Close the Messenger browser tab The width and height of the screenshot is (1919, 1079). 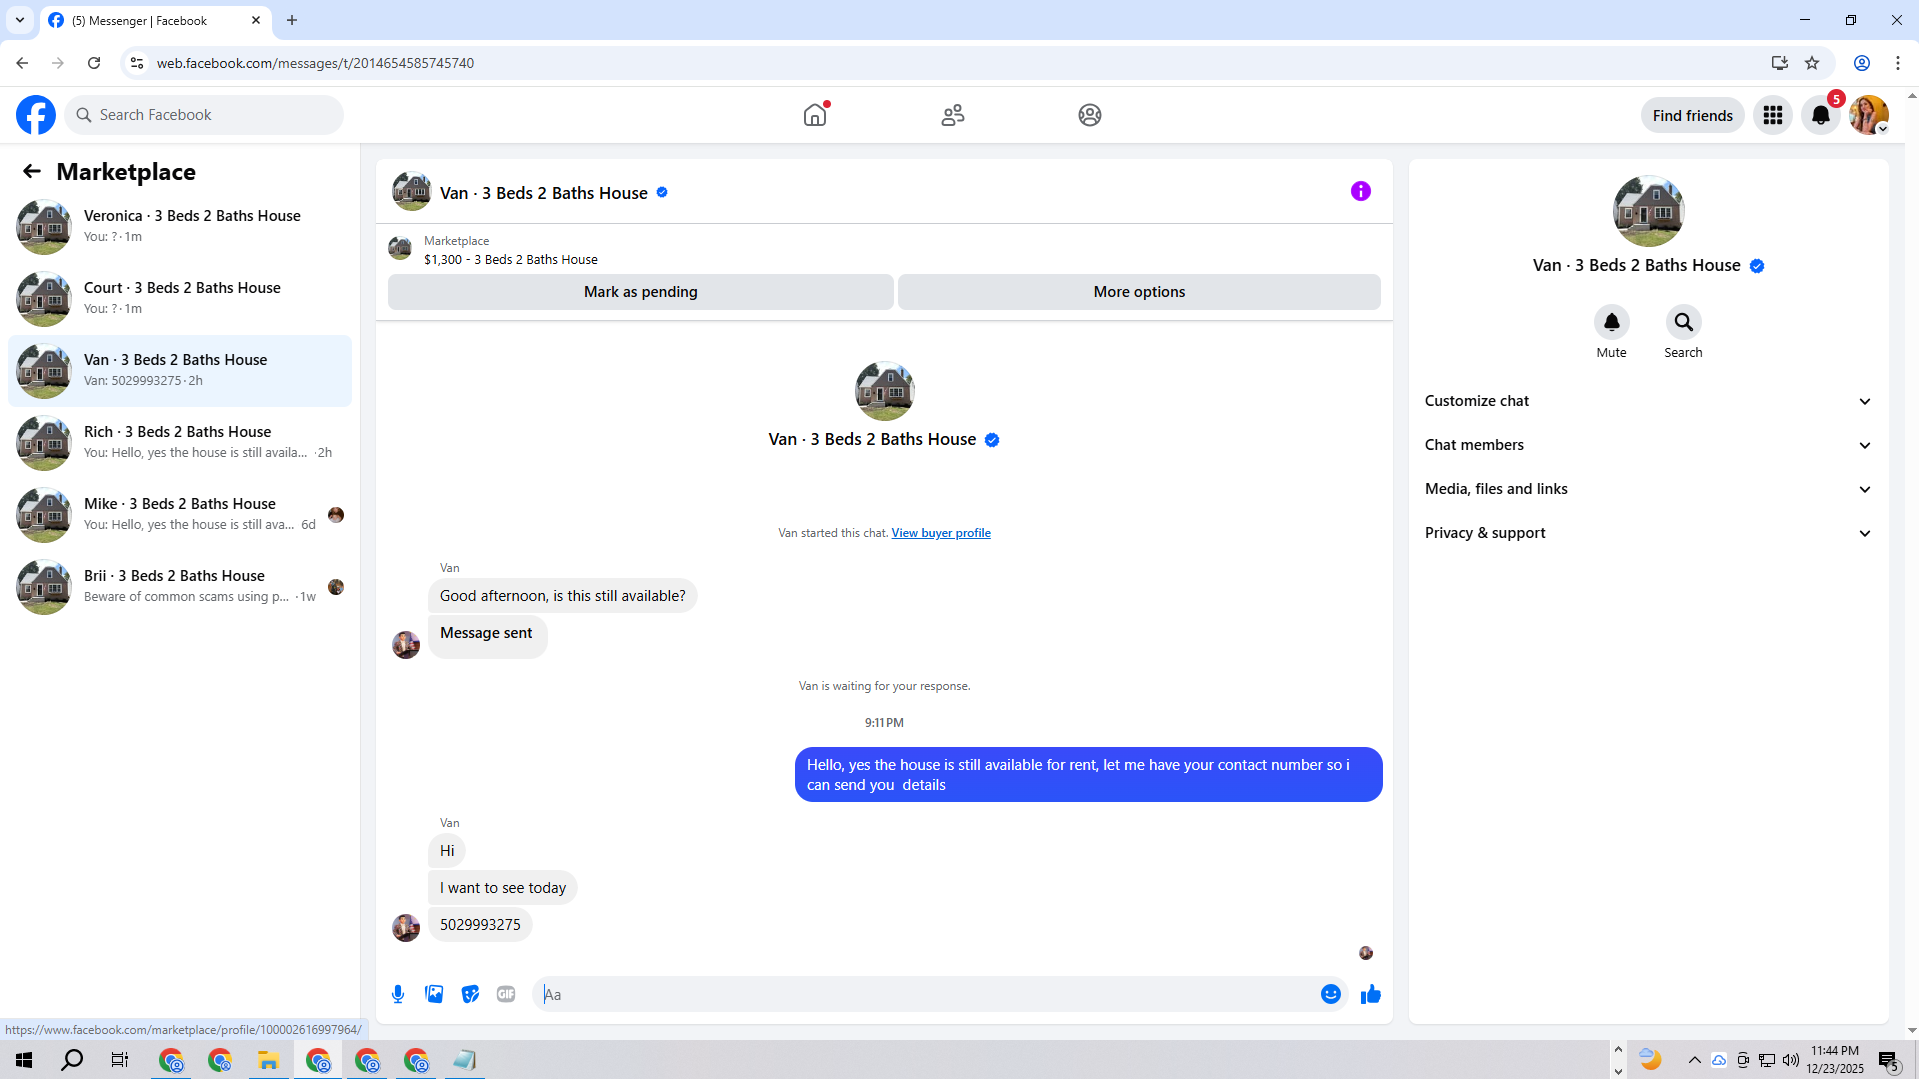pos(256,20)
